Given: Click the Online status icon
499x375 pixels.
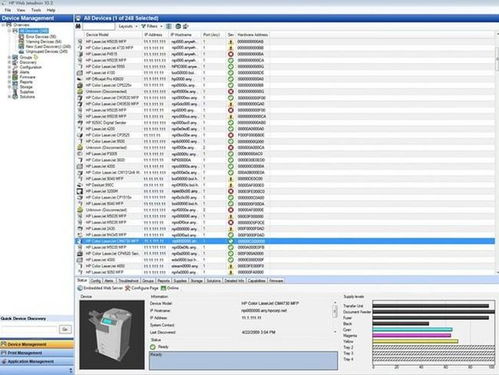Looking at the screenshot, I should point(163,288).
